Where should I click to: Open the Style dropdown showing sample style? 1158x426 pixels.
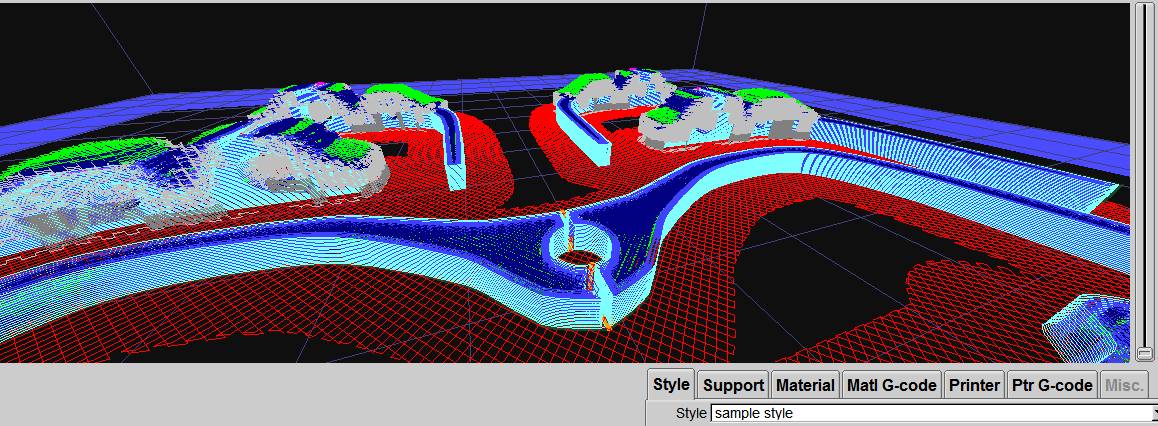(x=933, y=413)
